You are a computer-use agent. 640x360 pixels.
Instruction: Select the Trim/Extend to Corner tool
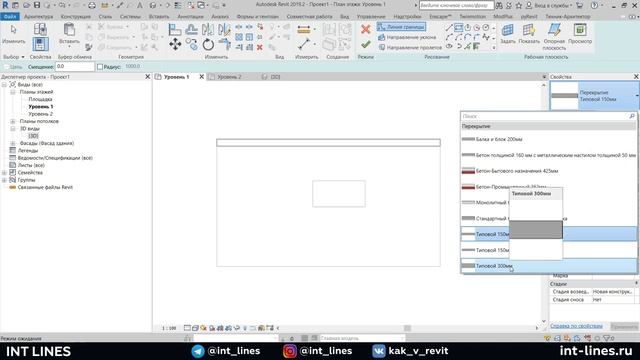point(224,44)
